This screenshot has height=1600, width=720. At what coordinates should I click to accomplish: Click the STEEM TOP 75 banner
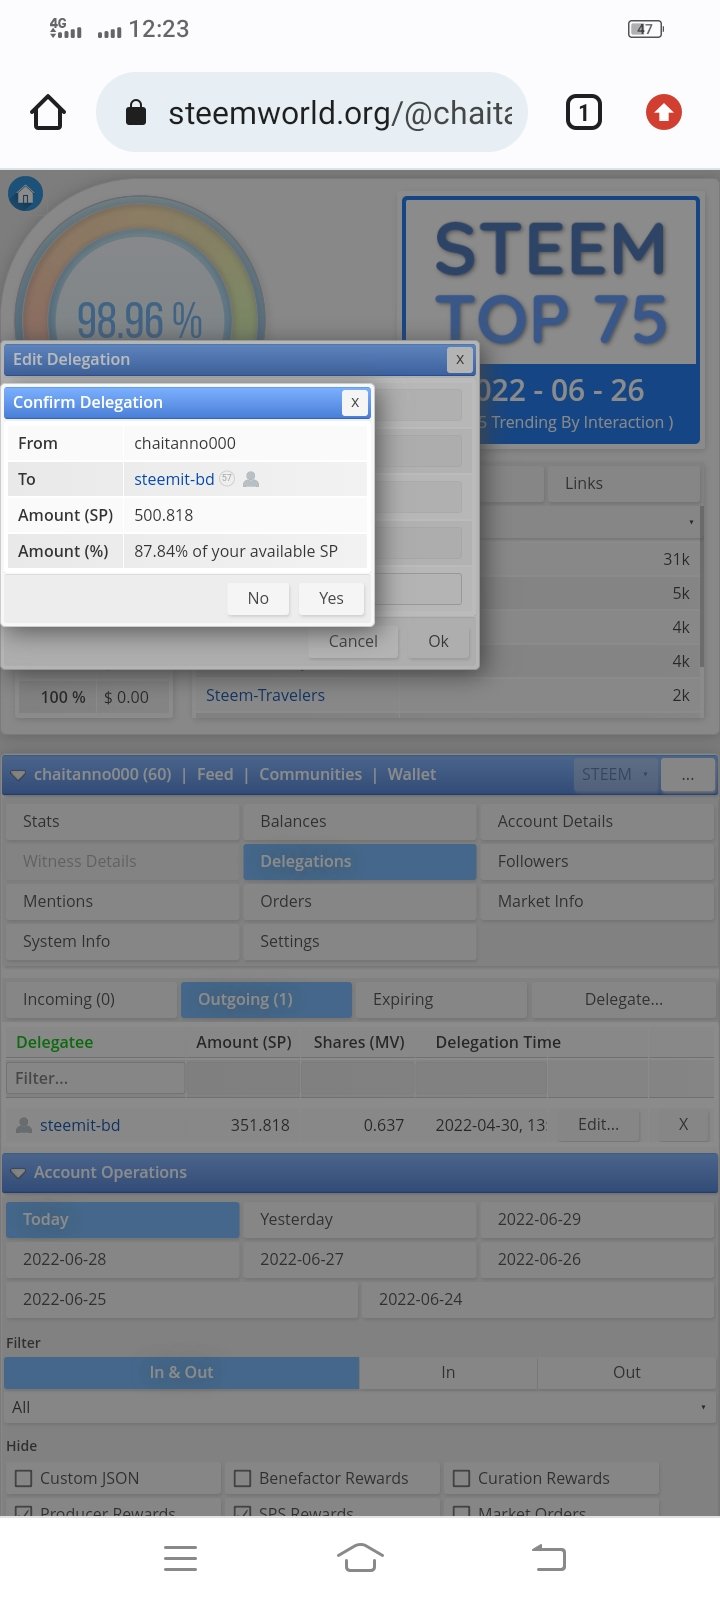point(550,320)
